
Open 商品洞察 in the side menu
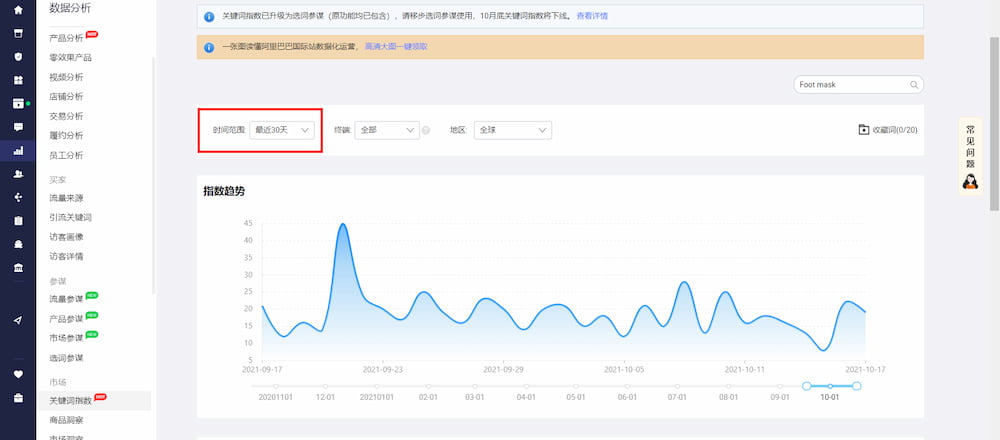[66, 420]
